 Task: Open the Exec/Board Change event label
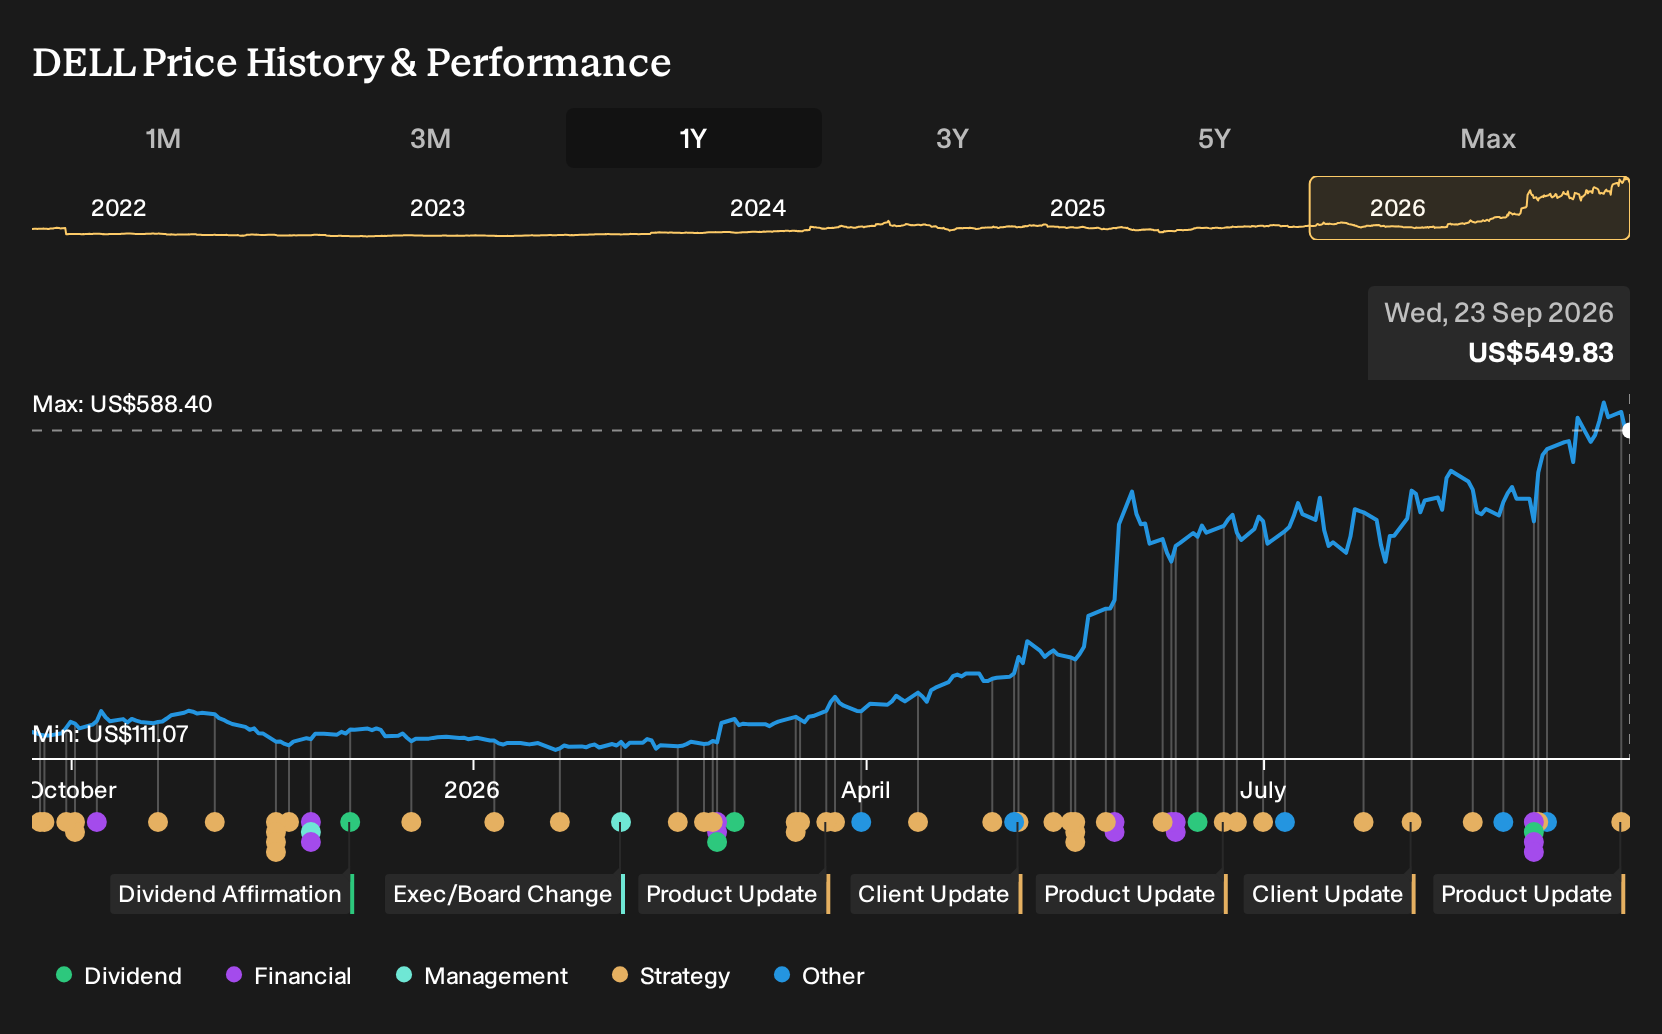[505, 894]
